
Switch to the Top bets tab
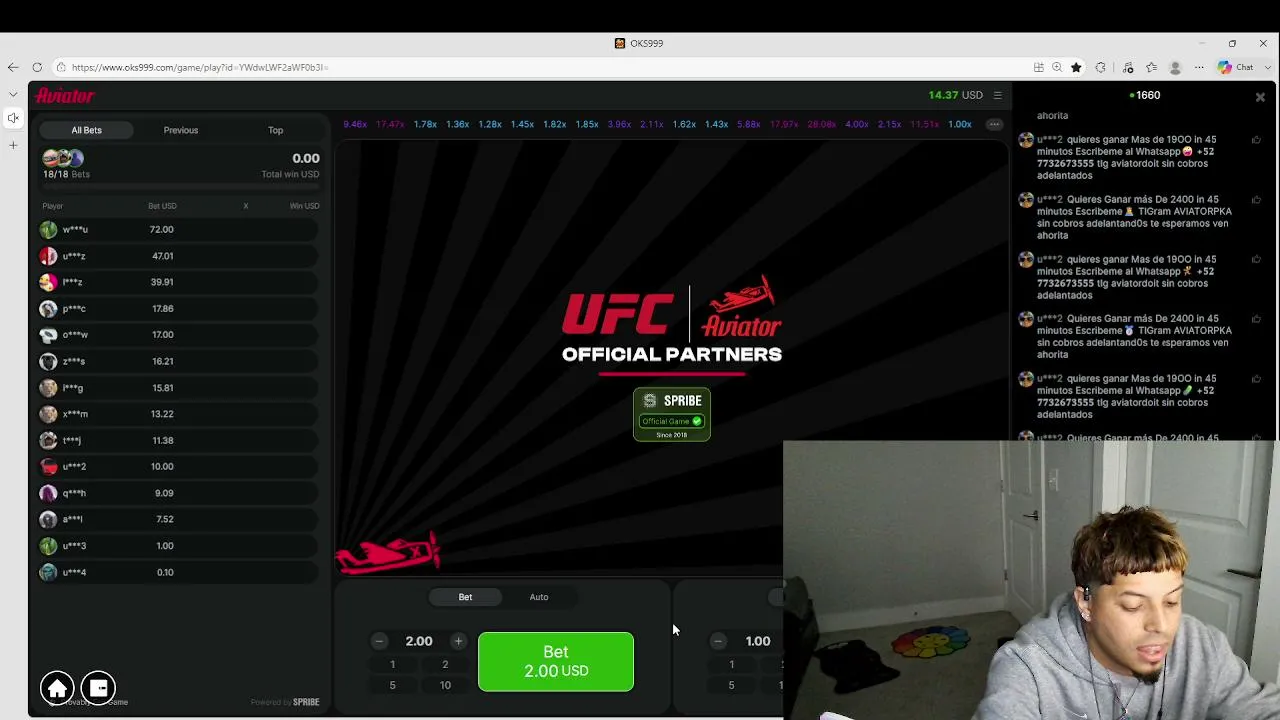point(275,130)
